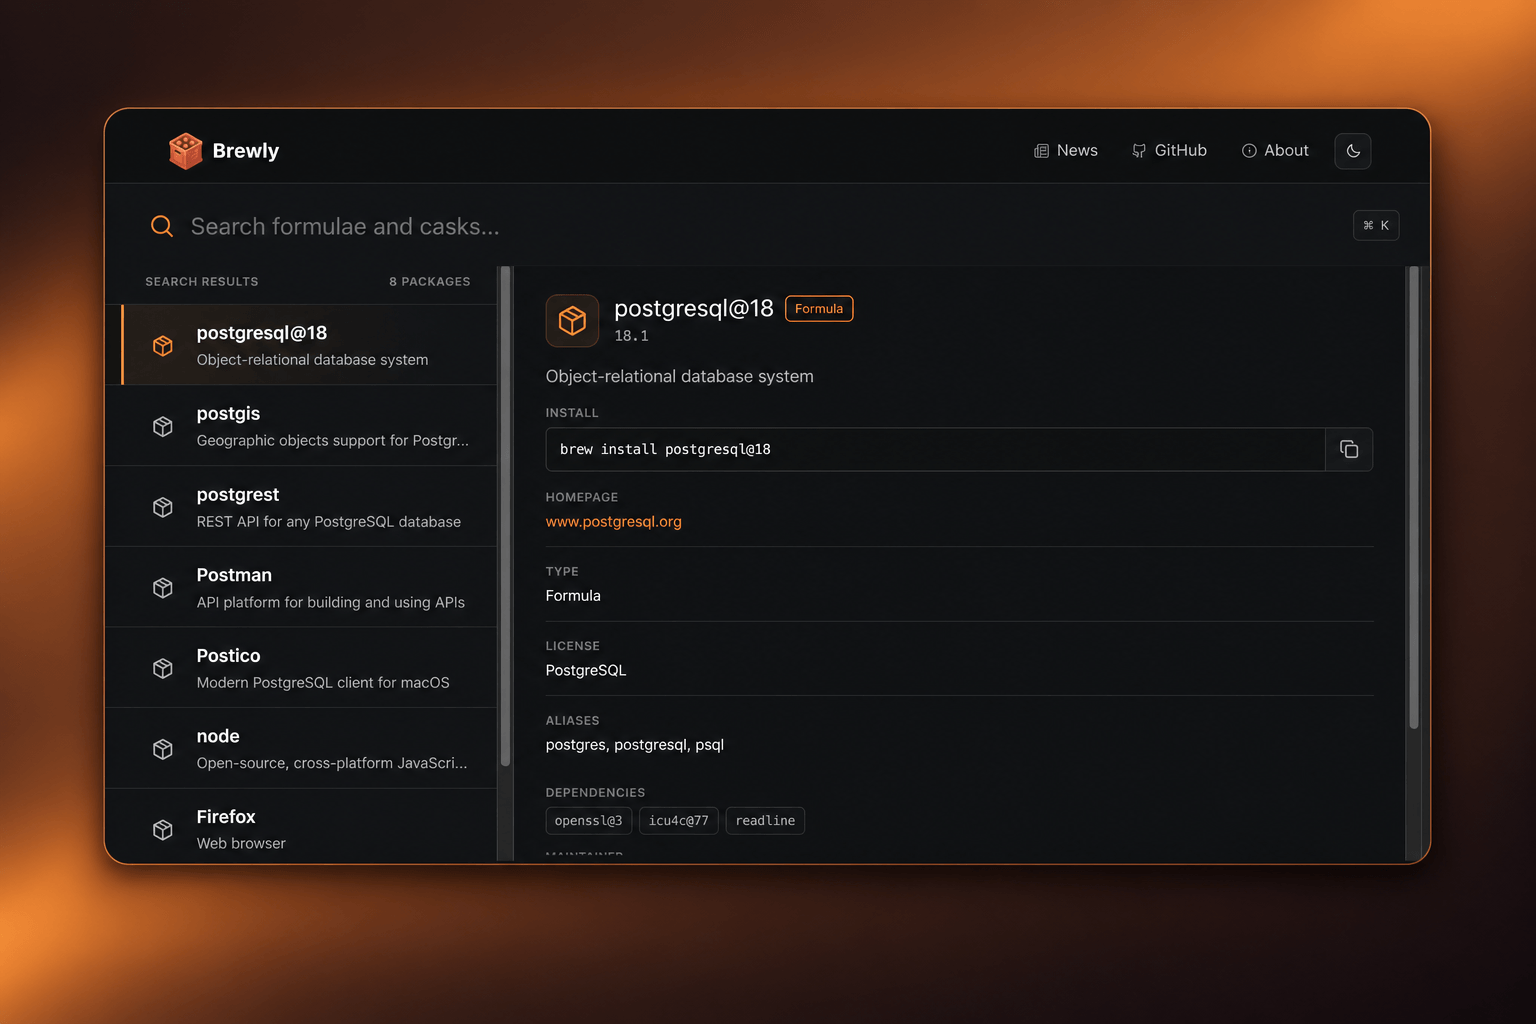Click the package icon beside node

click(163, 749)
